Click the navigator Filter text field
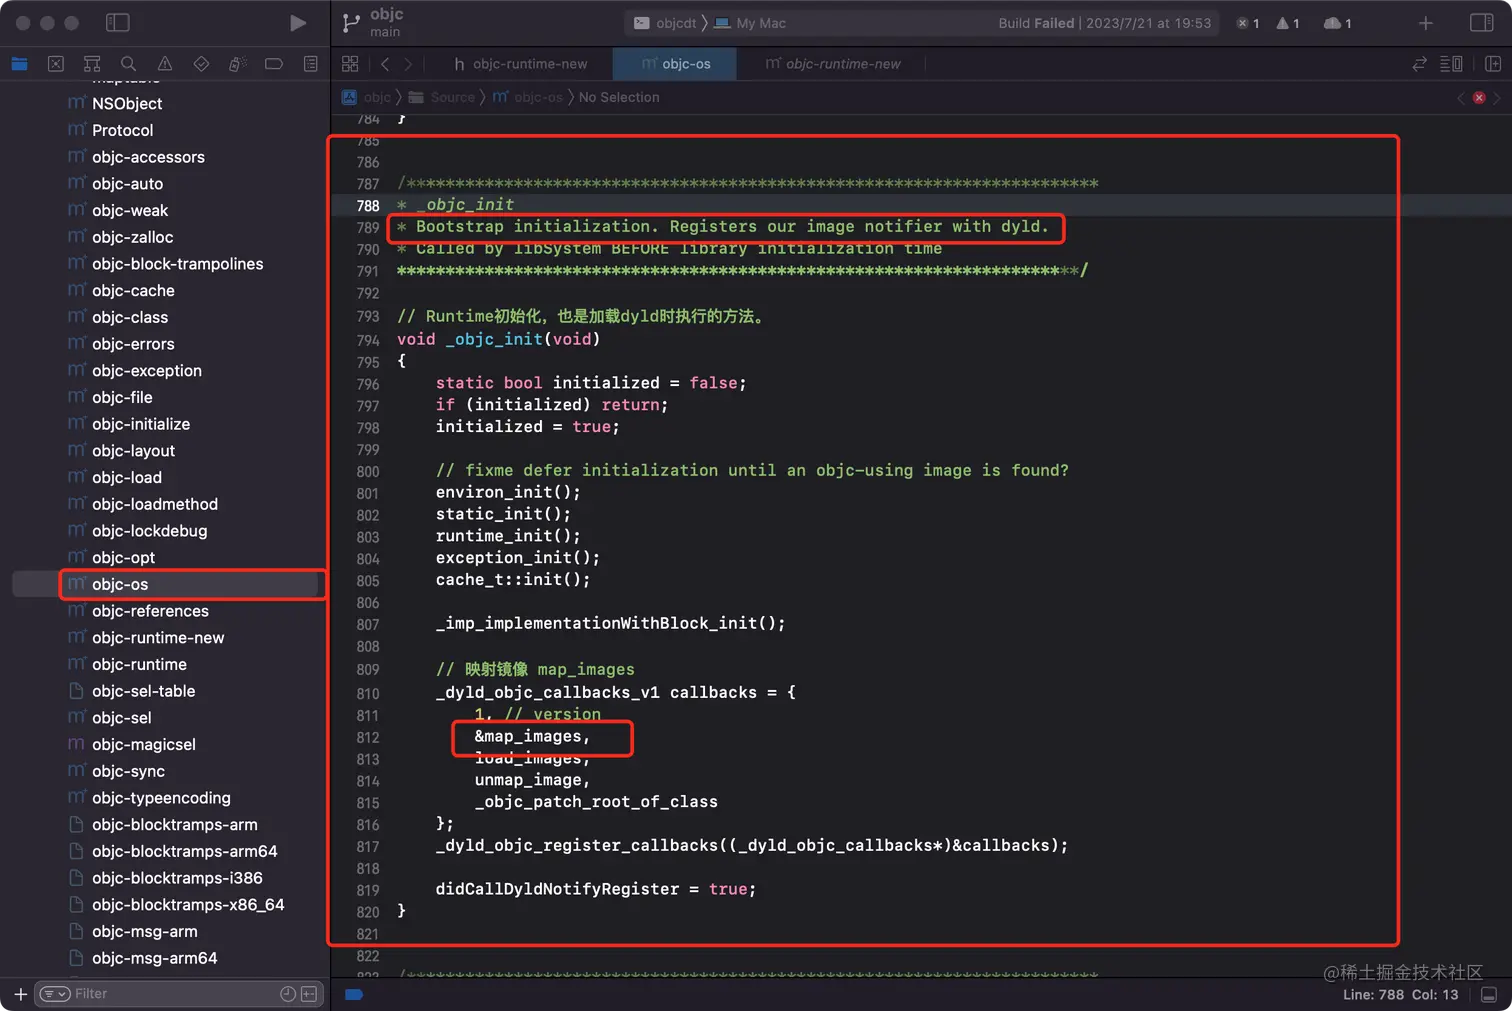Image resolution: width=1512 pixels, height=1011 pixels. (x=170, y=994)
